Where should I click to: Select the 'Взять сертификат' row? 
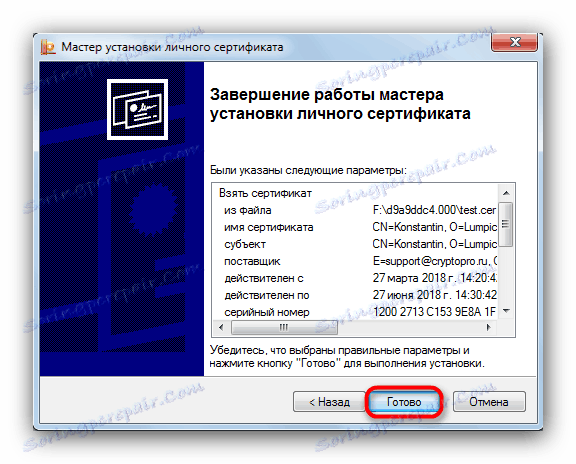tap(265, 193)
